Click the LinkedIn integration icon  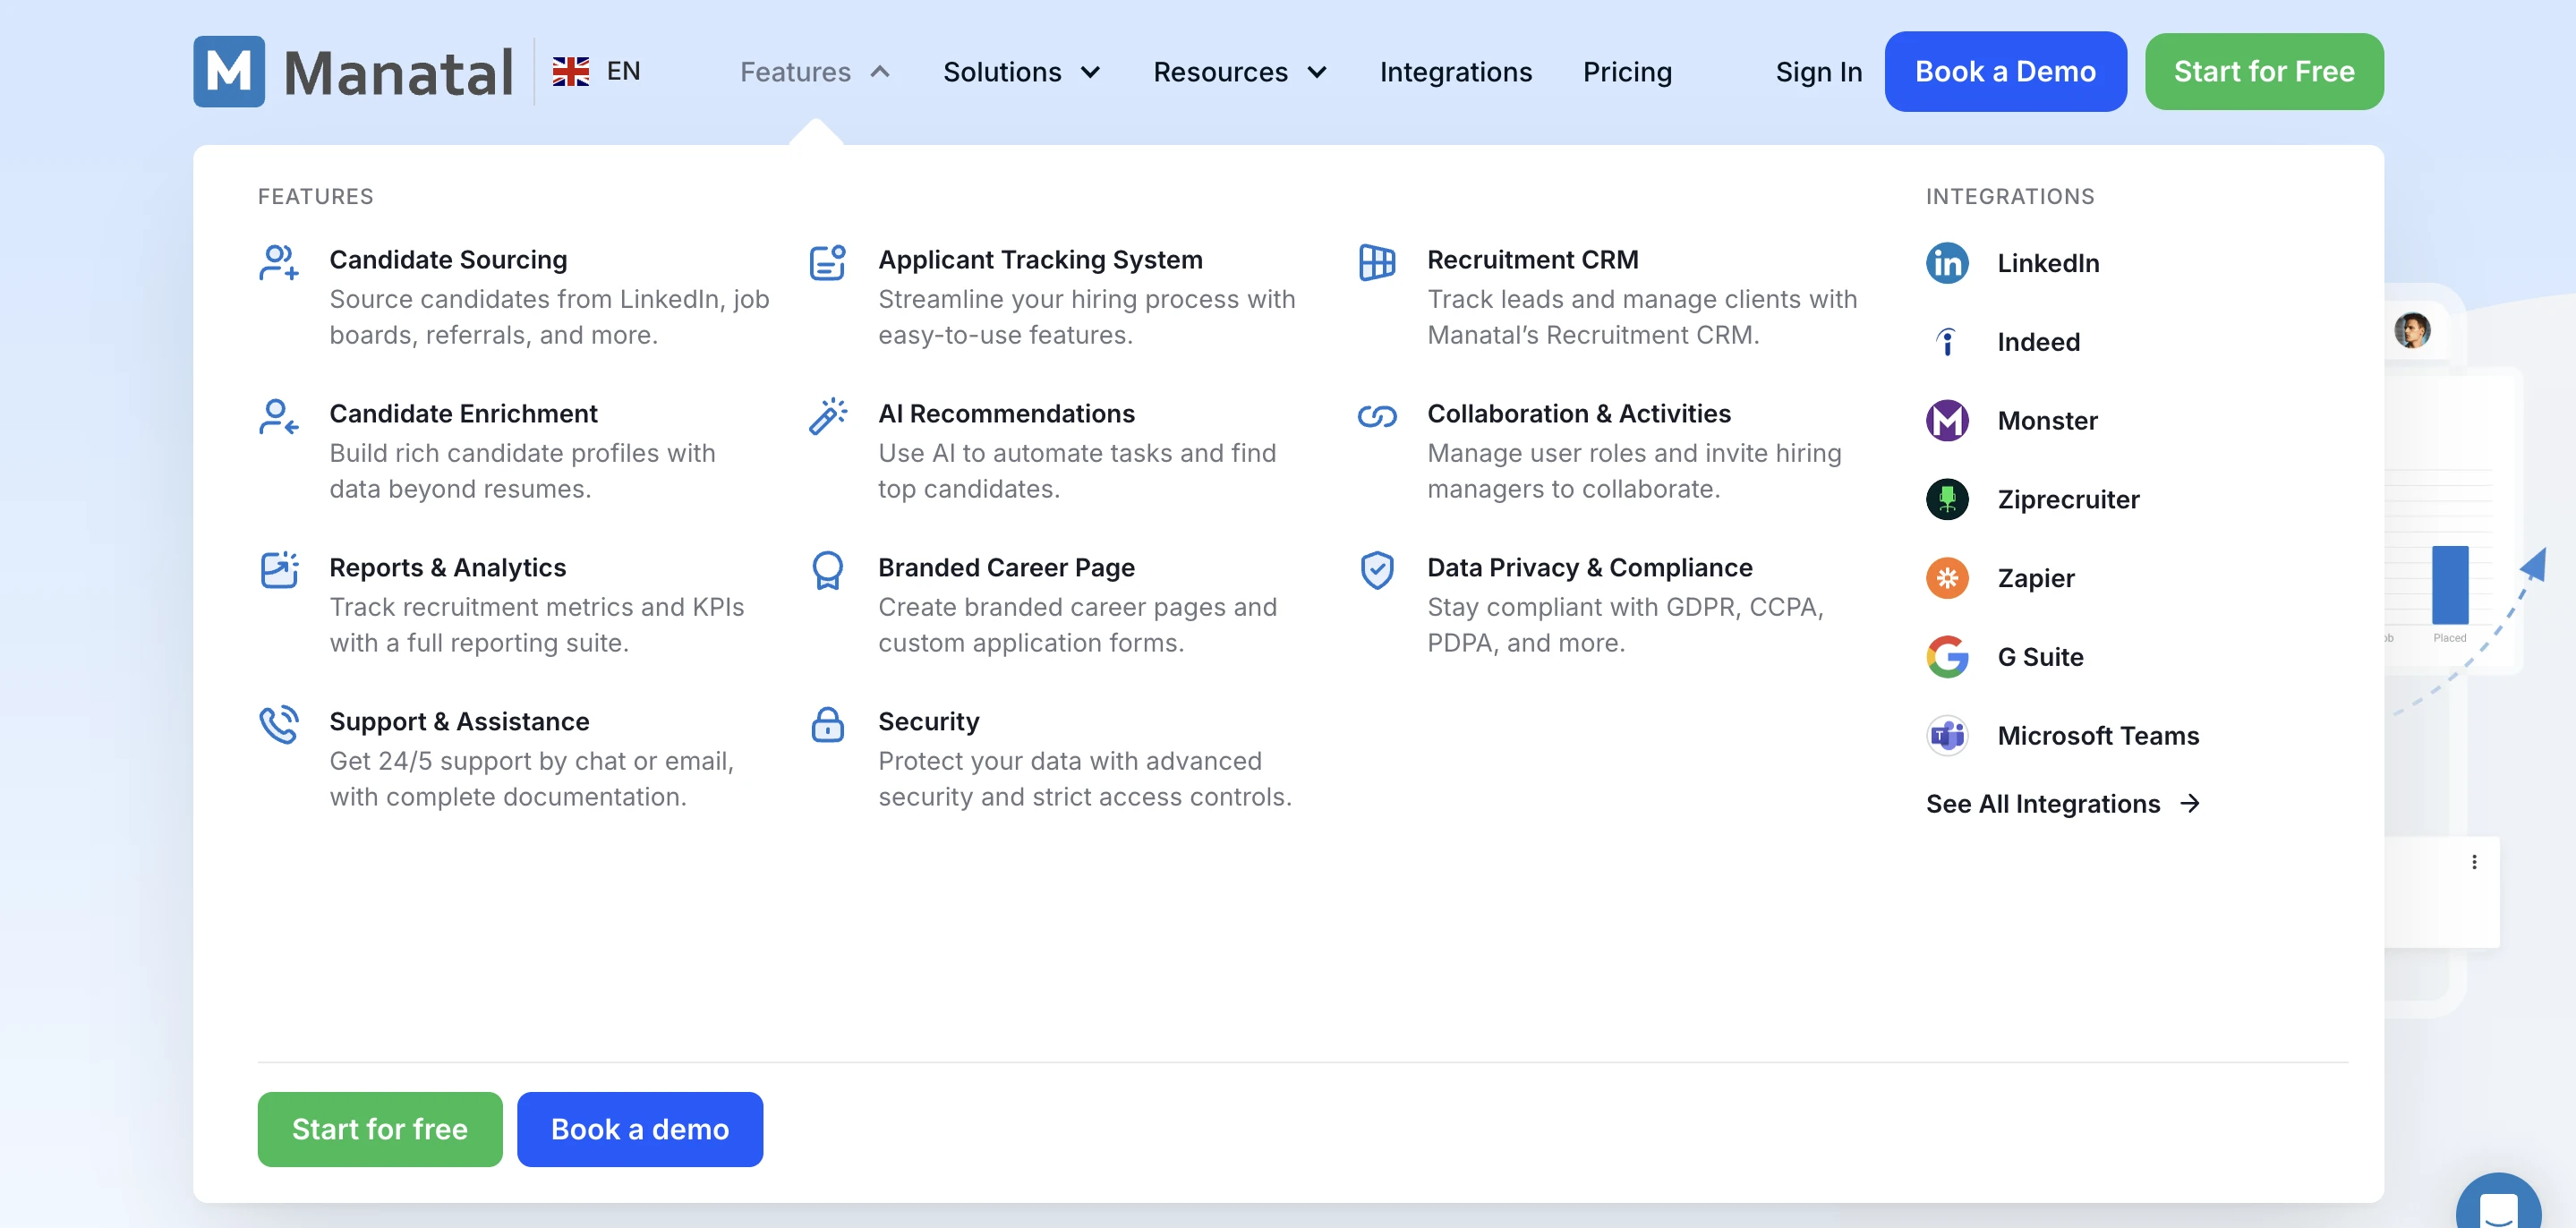click(1946, 263)
